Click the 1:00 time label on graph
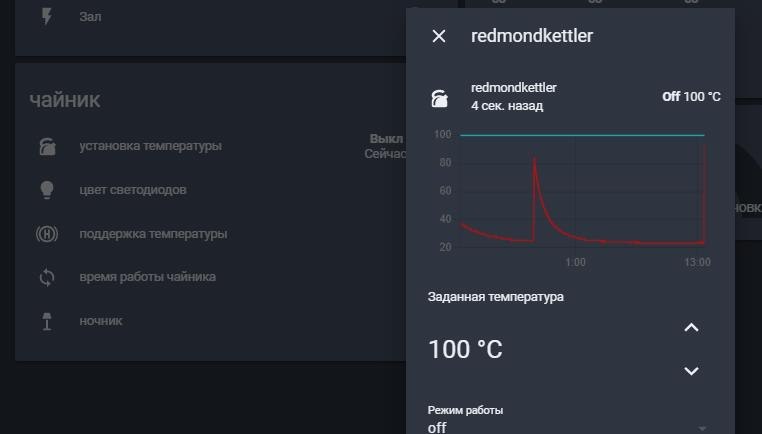Screen dimensions: 762x434 575,262
